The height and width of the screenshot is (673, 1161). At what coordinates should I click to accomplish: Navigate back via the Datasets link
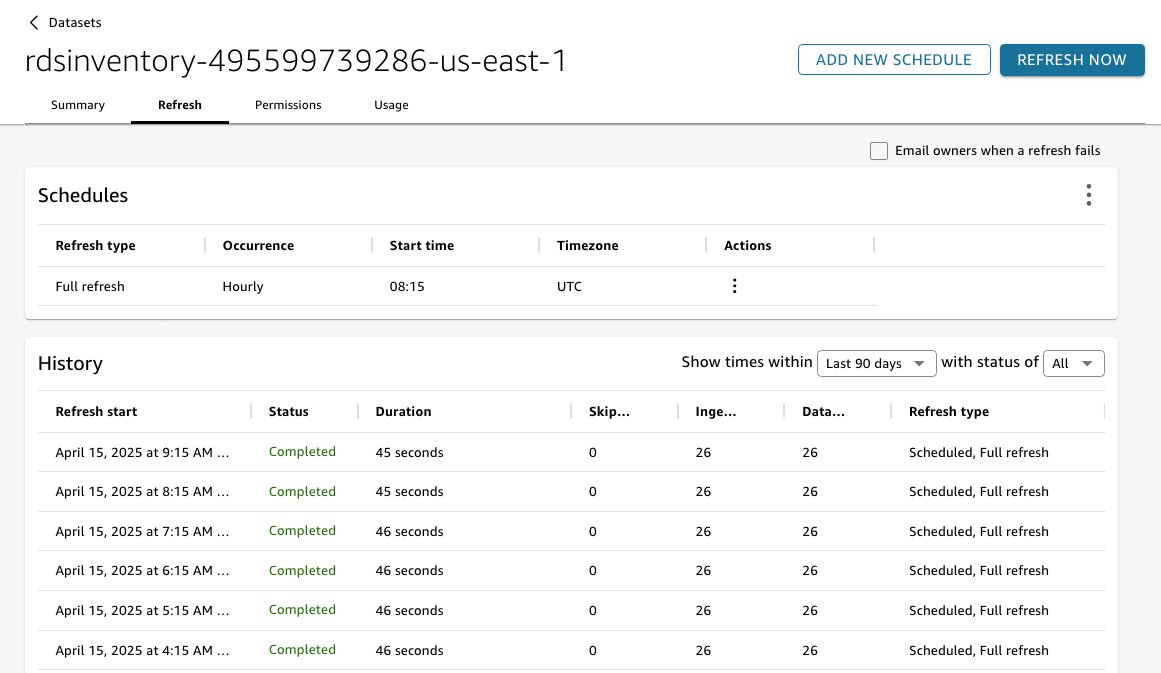[75, 22]
